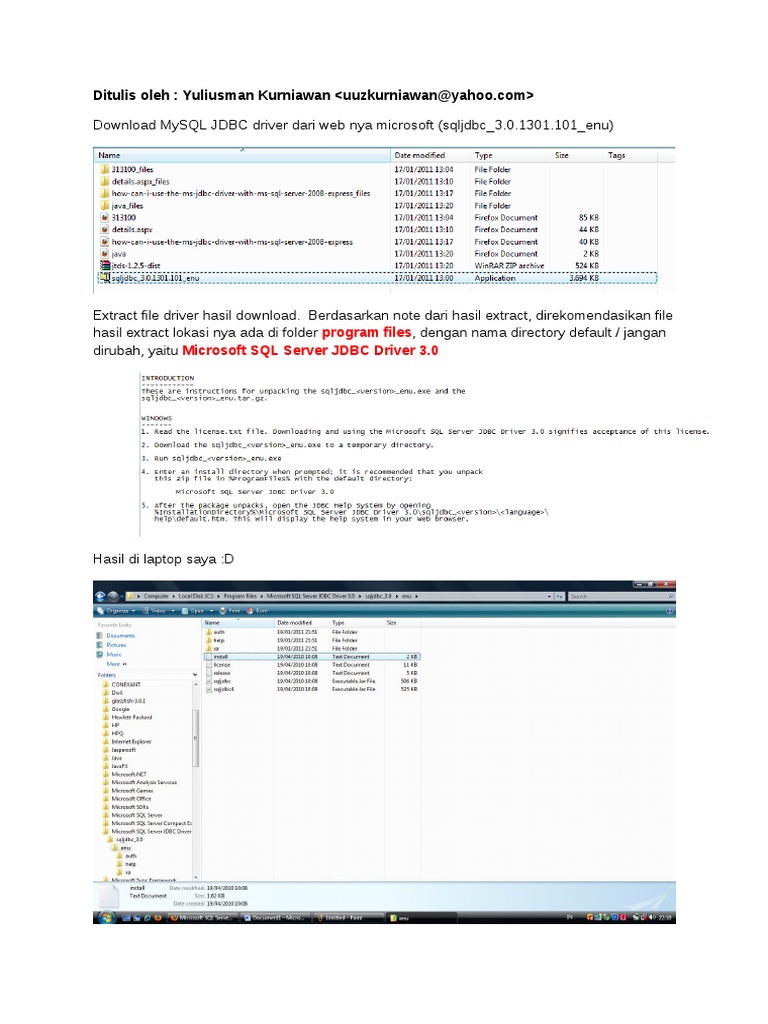Select Microsoft Analysis Services folder
The width and height of the screenshot is (768, 1024).
(140, 782)
